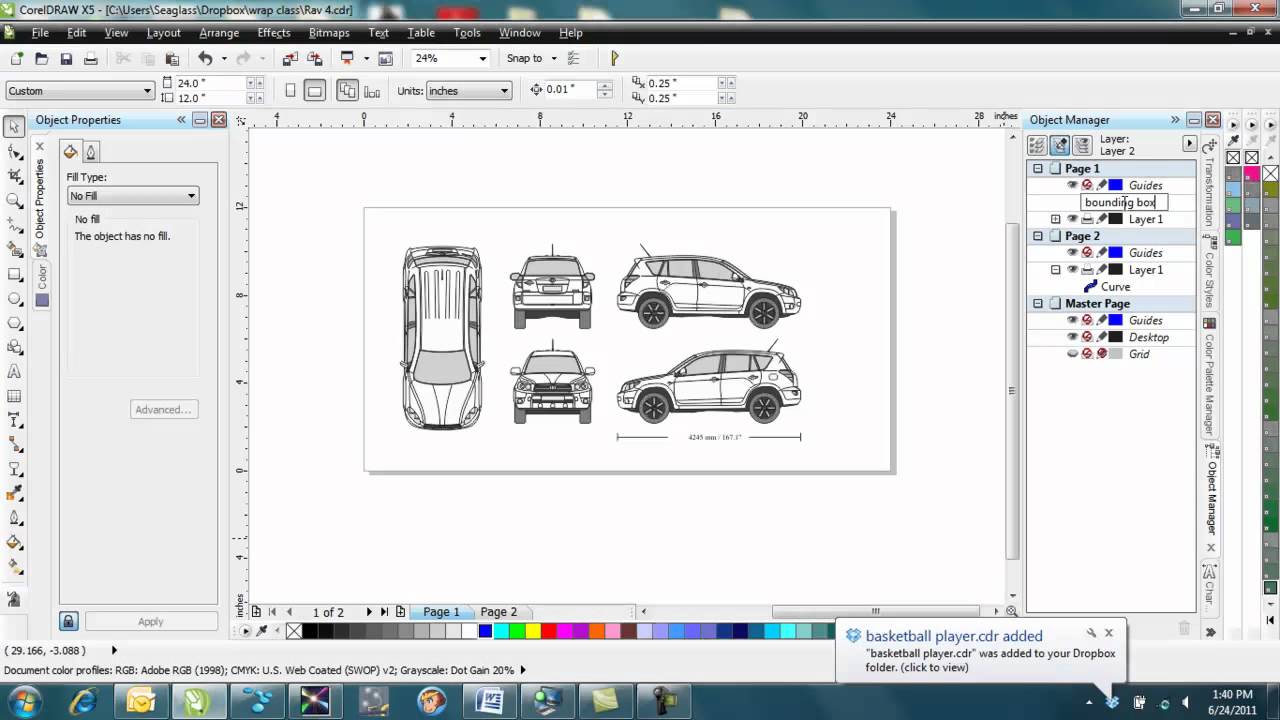Select the Table tool in the toolbox

[14, 396]
